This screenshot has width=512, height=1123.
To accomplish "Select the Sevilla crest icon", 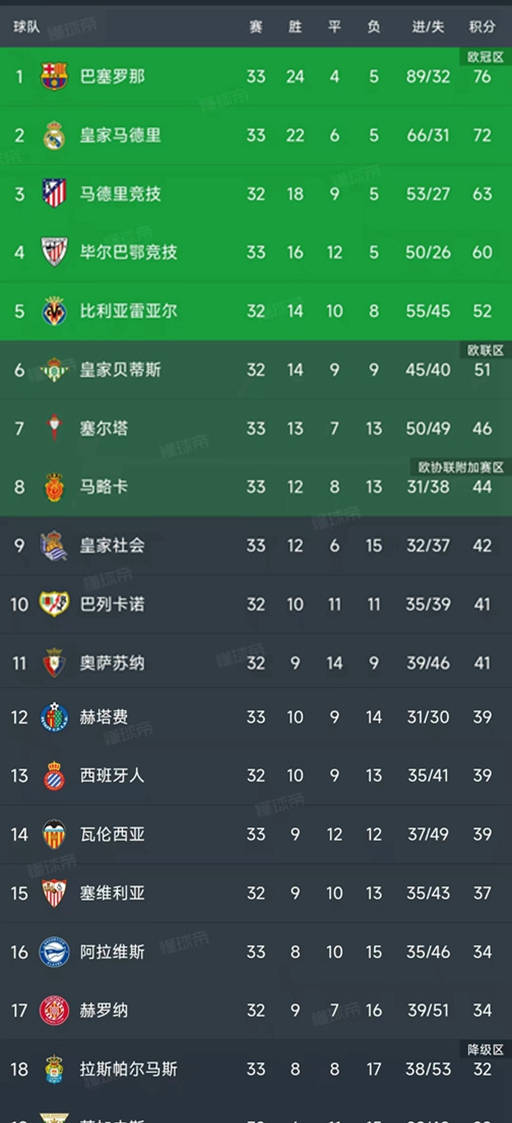I will click(x=54, y=892).
